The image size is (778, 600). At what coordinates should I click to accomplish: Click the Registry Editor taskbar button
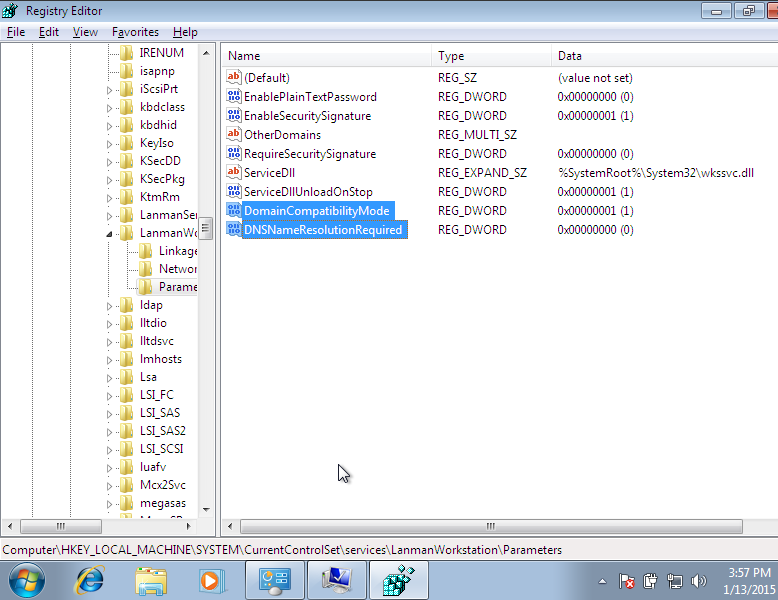[399, 581]
